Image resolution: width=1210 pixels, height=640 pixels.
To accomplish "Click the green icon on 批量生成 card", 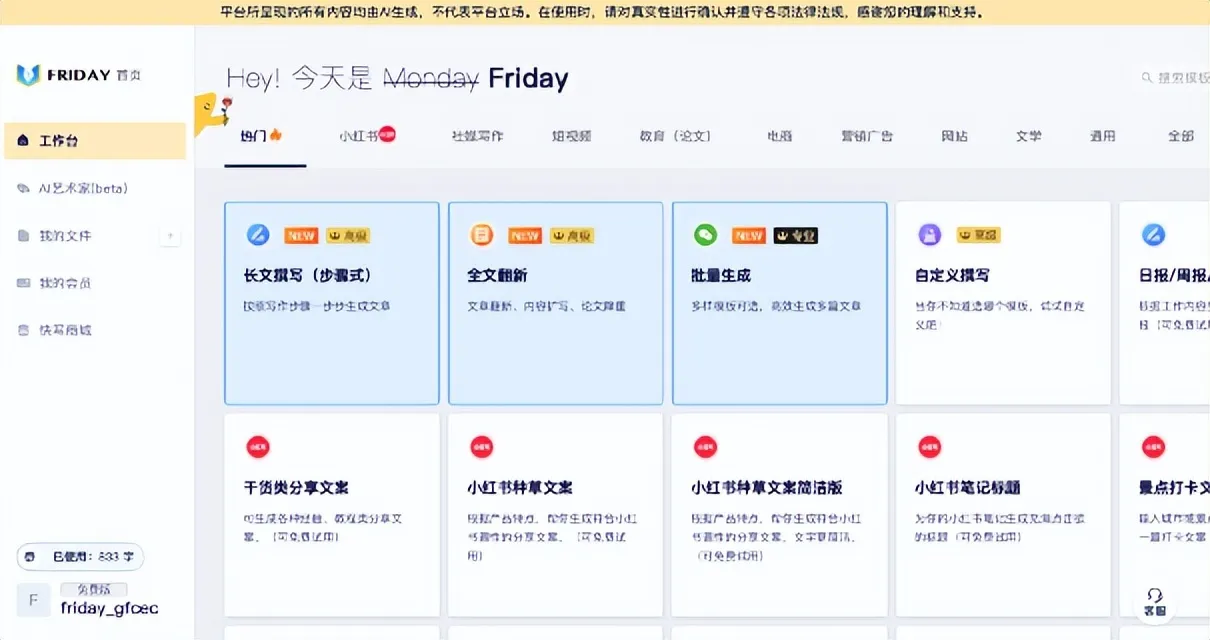I will [706, 235].
